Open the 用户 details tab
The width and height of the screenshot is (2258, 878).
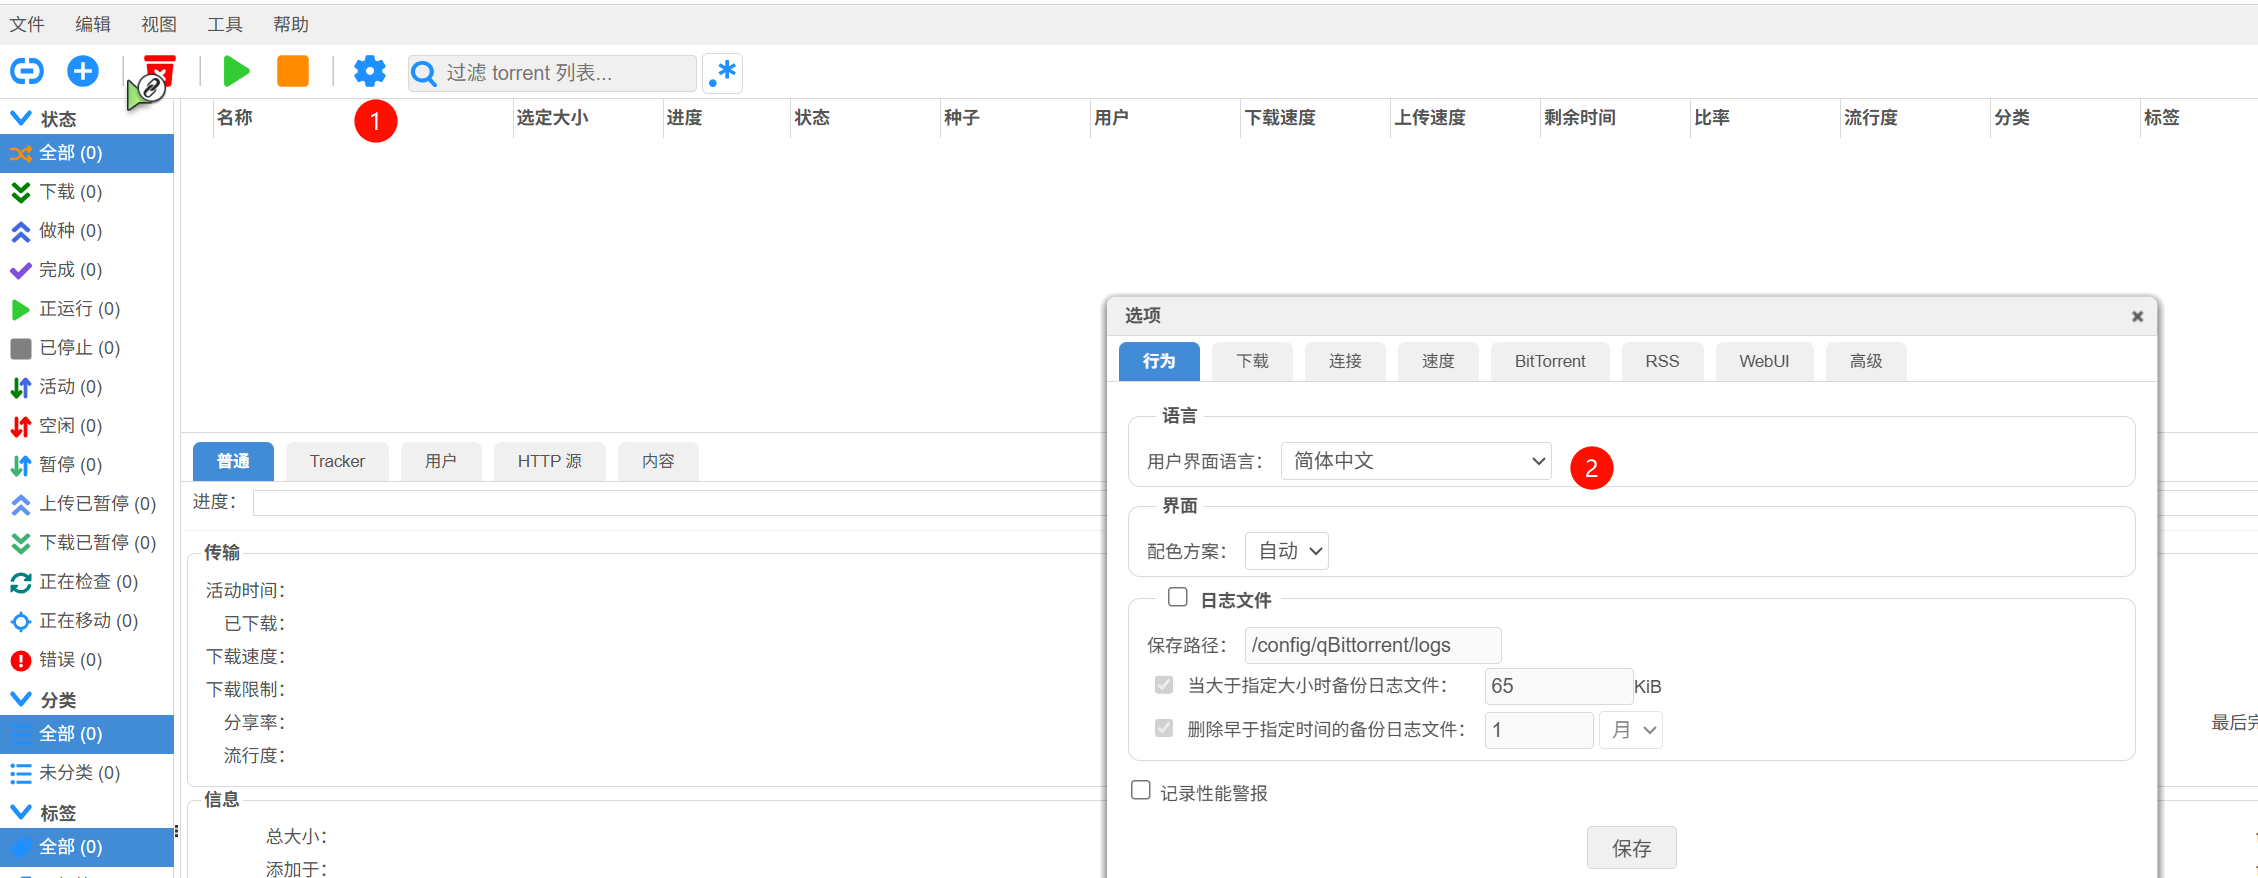pos(441,461)
